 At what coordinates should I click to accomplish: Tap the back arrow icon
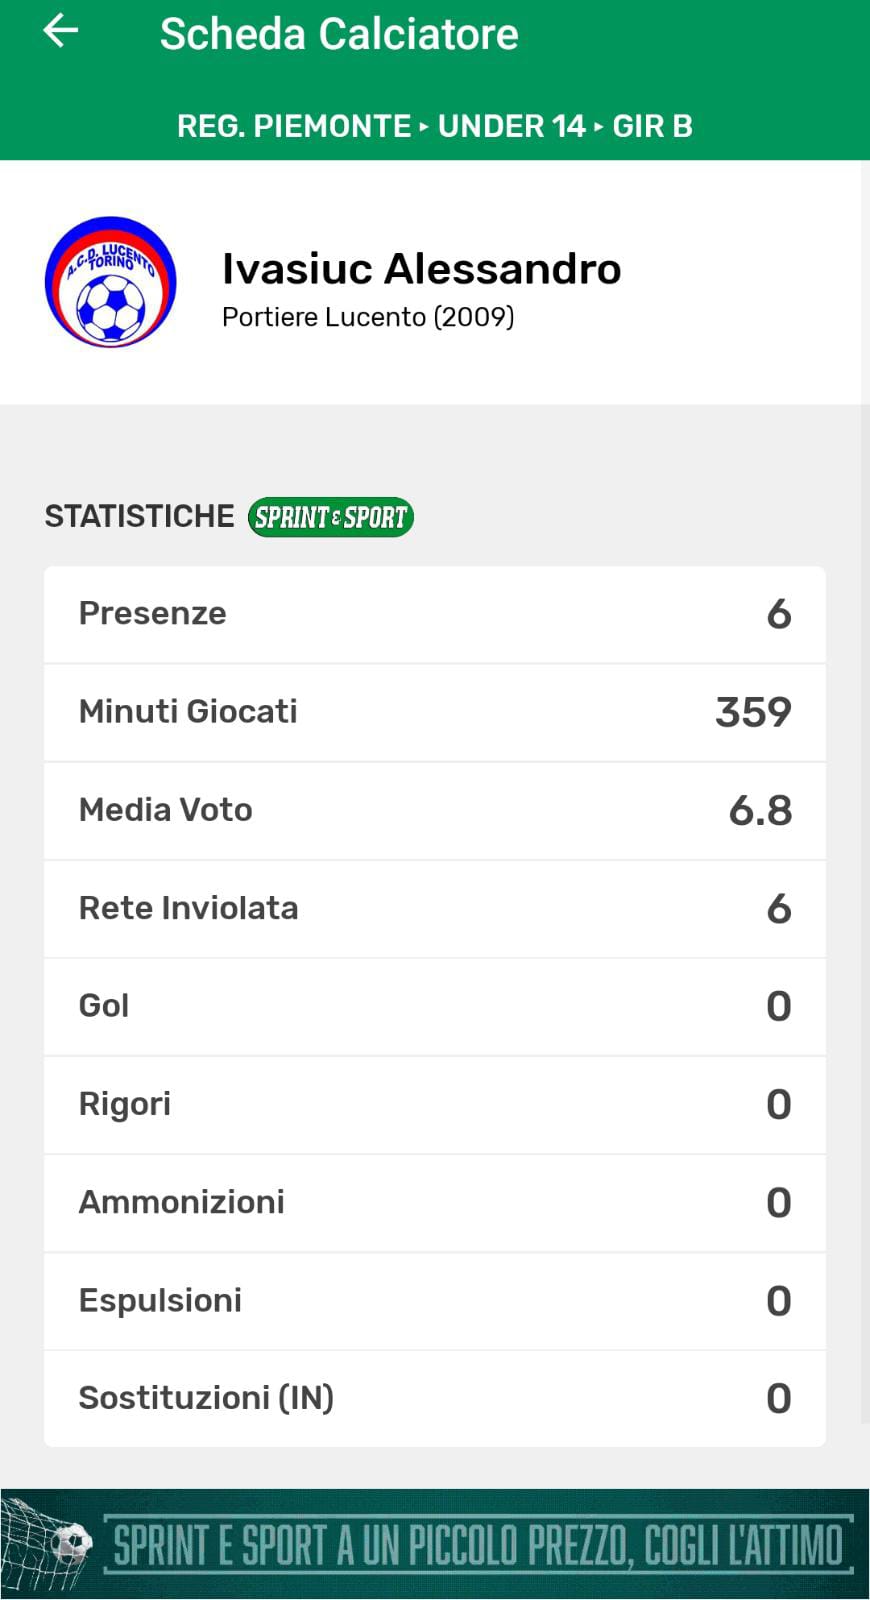point(60,31)
